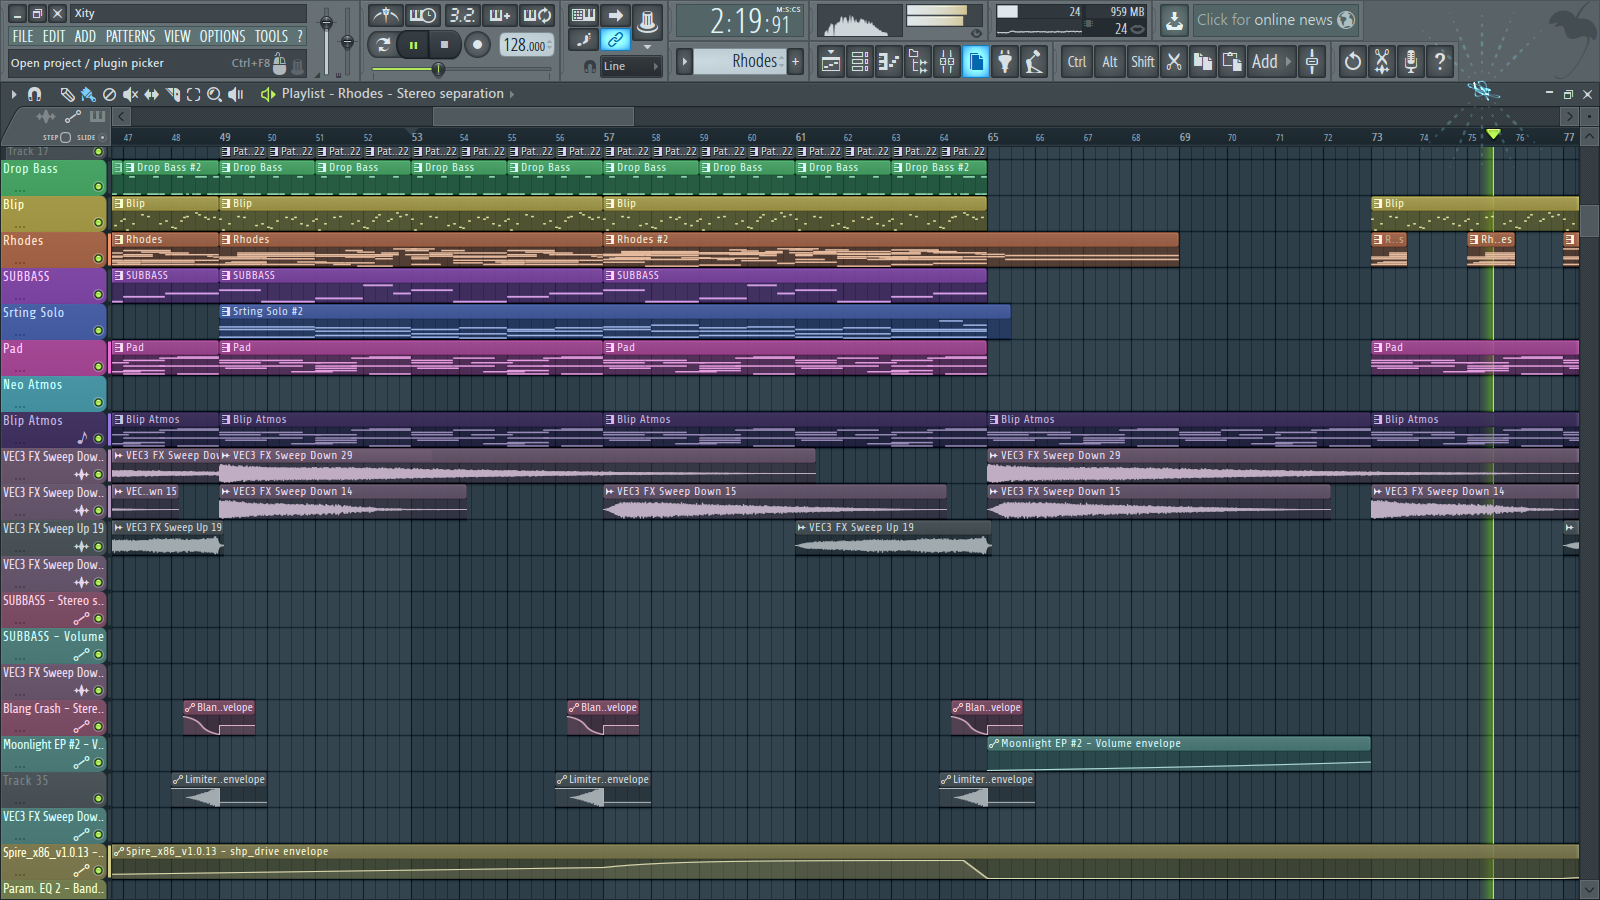The height and width of the screenshot is (900, 1600).
Task: Mute the Srting Solo track
Action: point(98,331)
